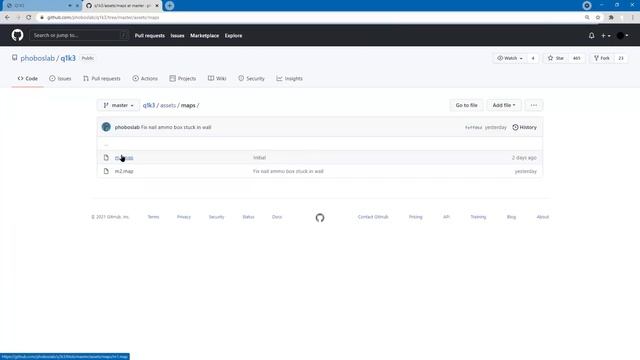Open the m2.map file

[x=124, y=171]
